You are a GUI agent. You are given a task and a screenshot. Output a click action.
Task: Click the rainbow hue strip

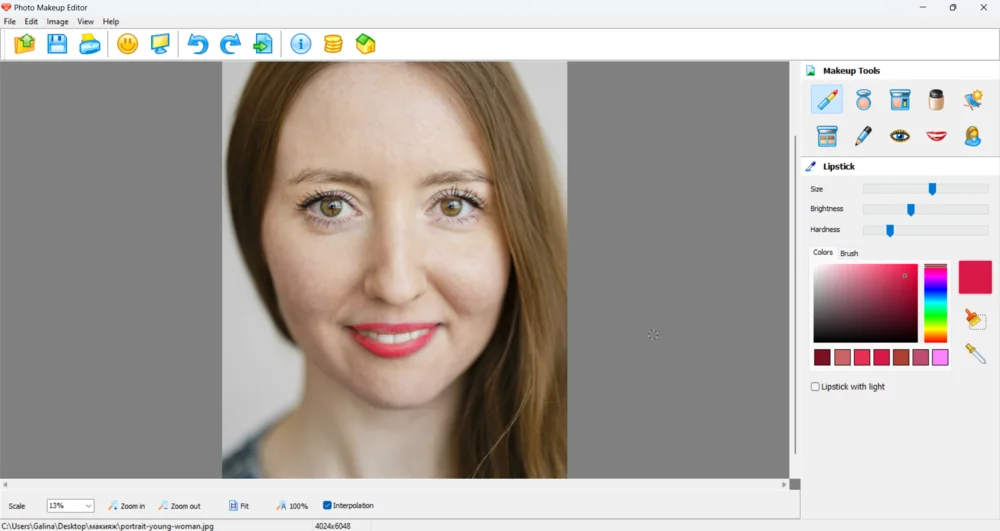pyautogui.click(x=935, y=305)
